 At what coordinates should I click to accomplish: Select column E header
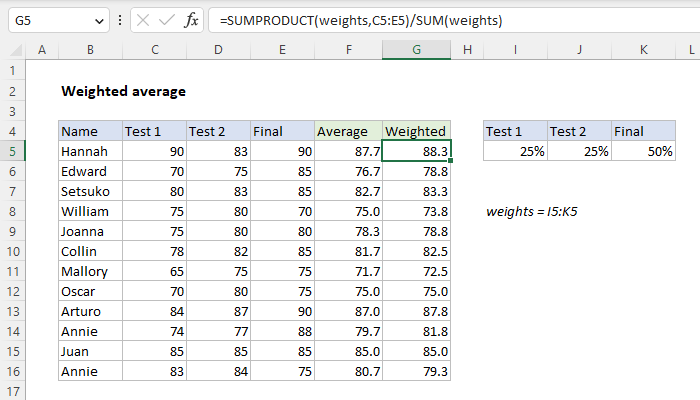[283, 50]
